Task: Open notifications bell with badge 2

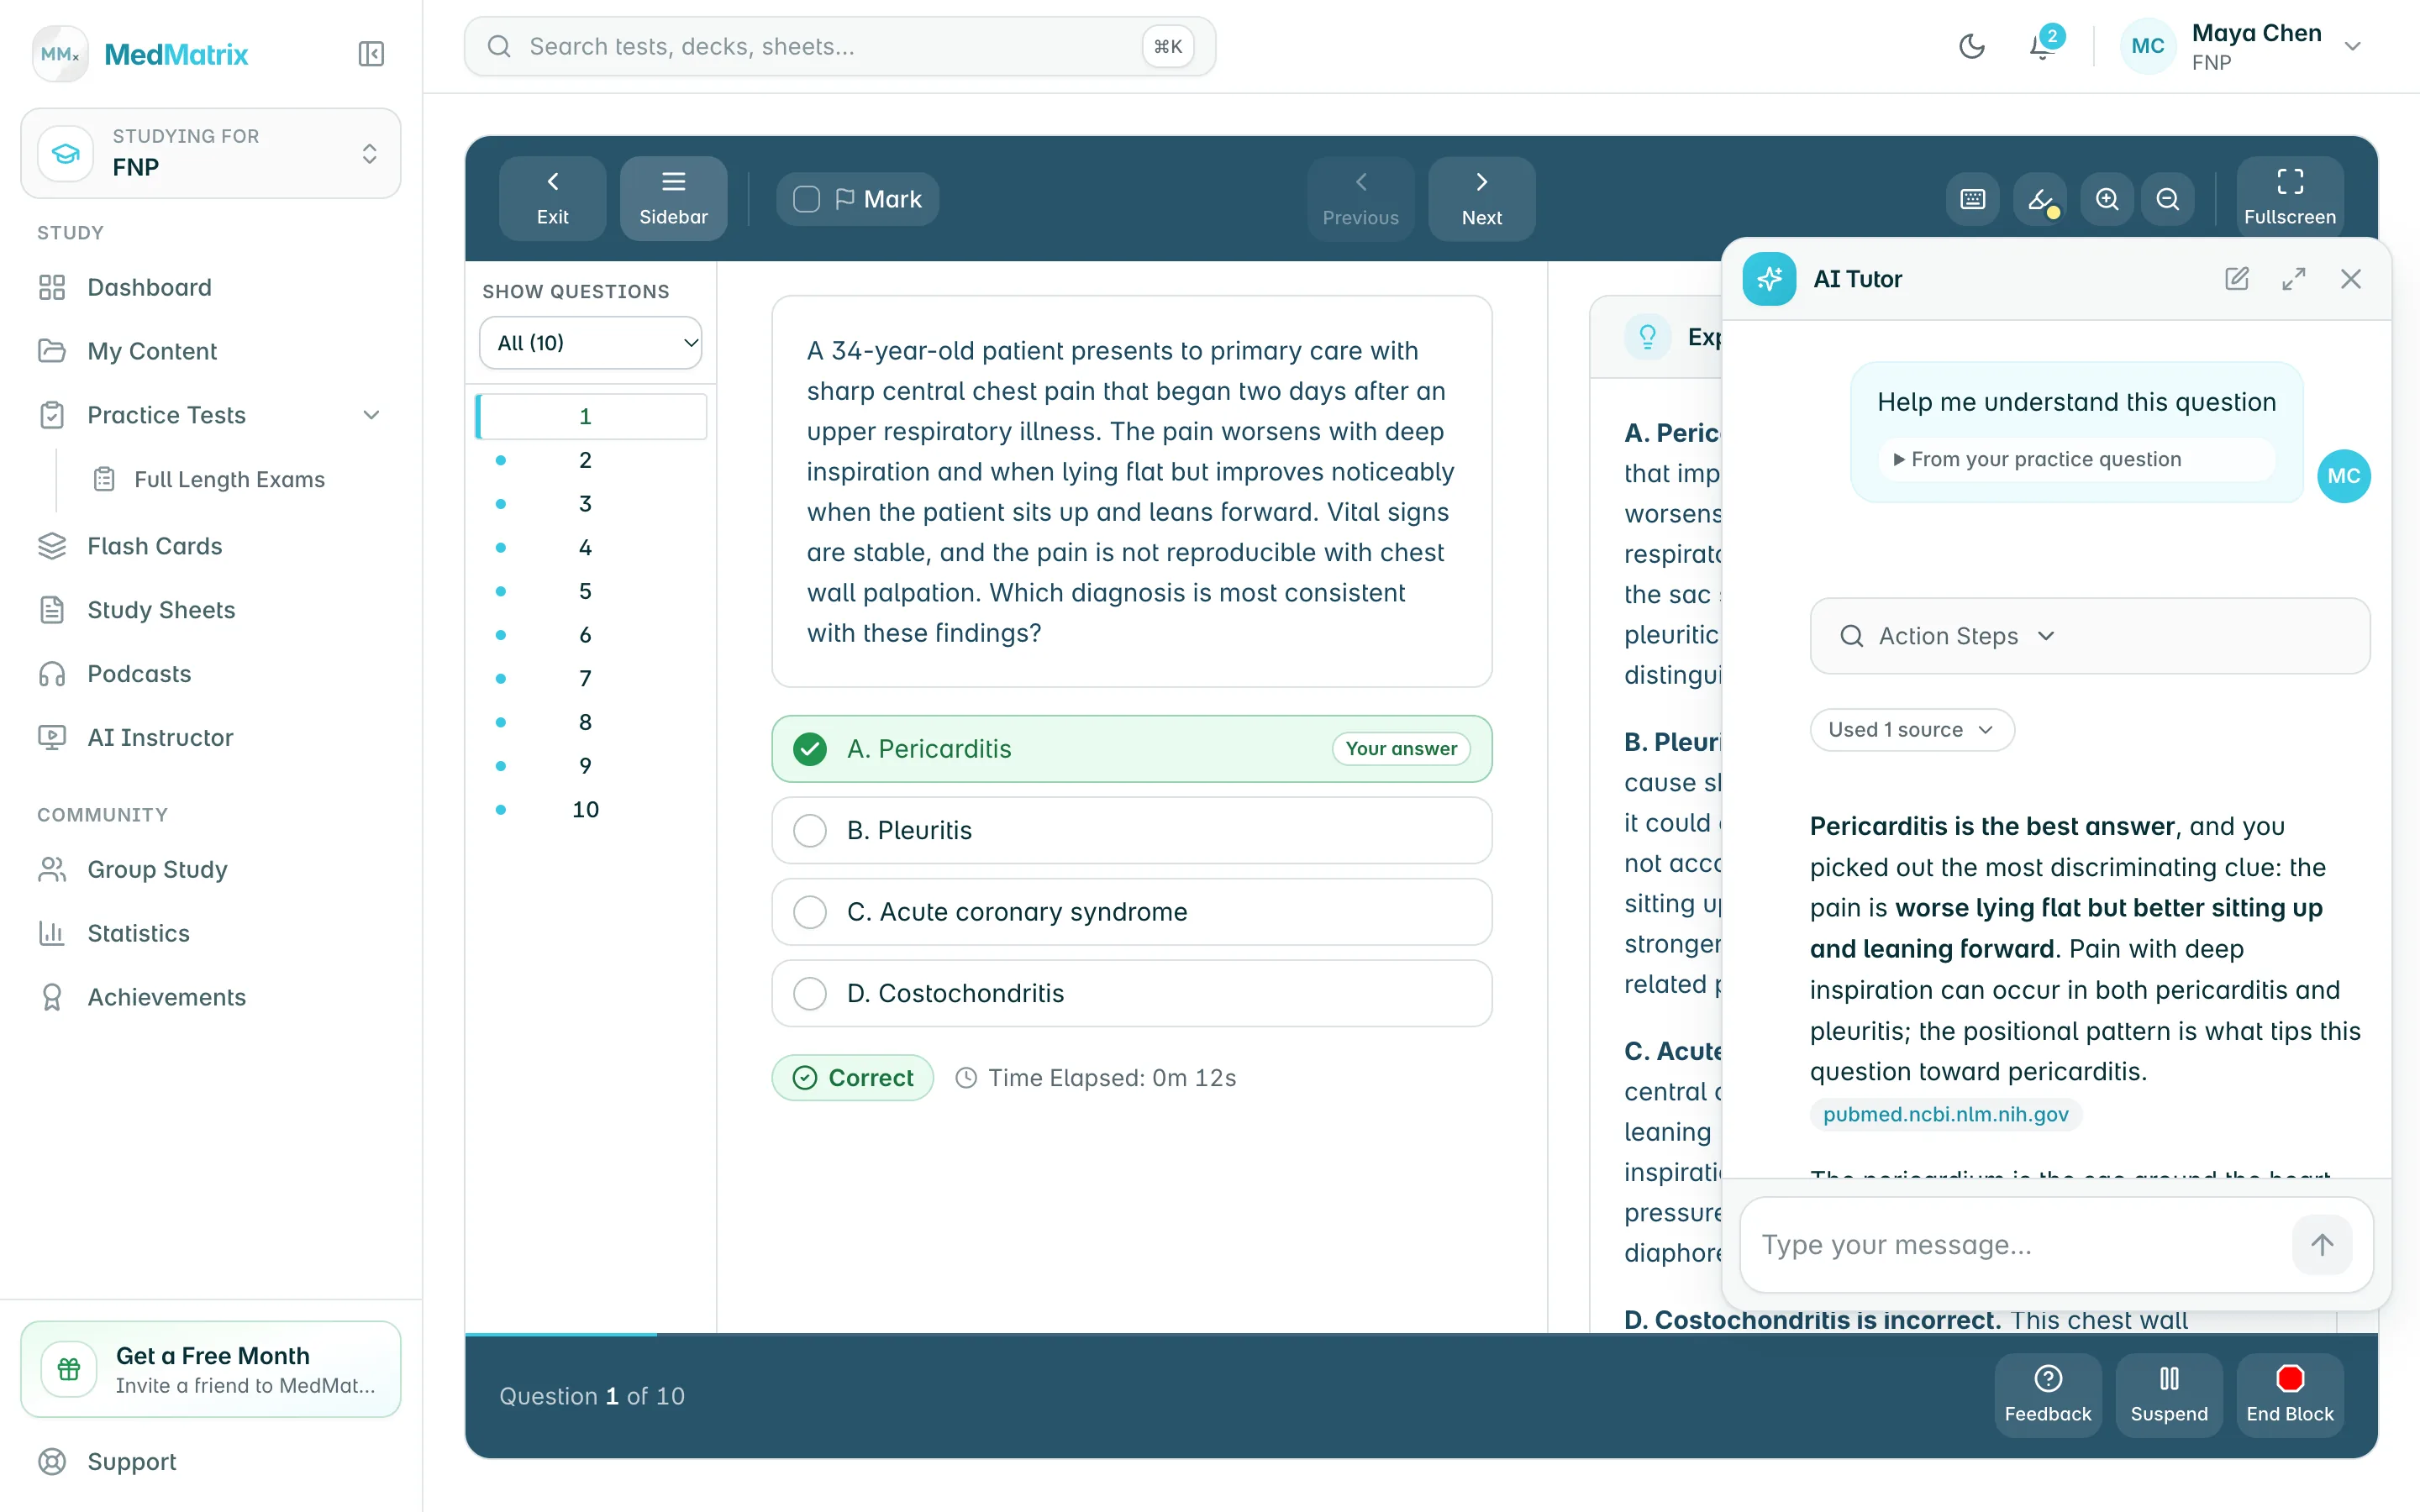Action: (2041, 46)
